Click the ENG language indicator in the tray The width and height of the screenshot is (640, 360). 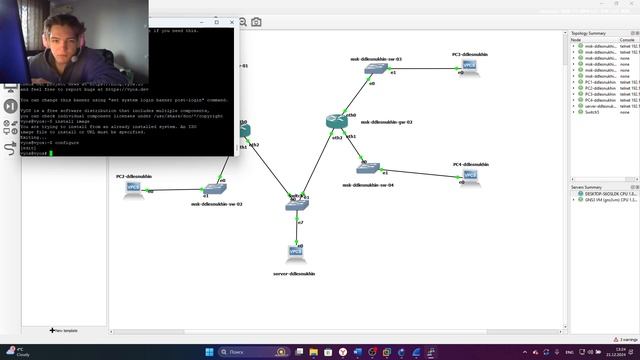(x=569, y=352)
